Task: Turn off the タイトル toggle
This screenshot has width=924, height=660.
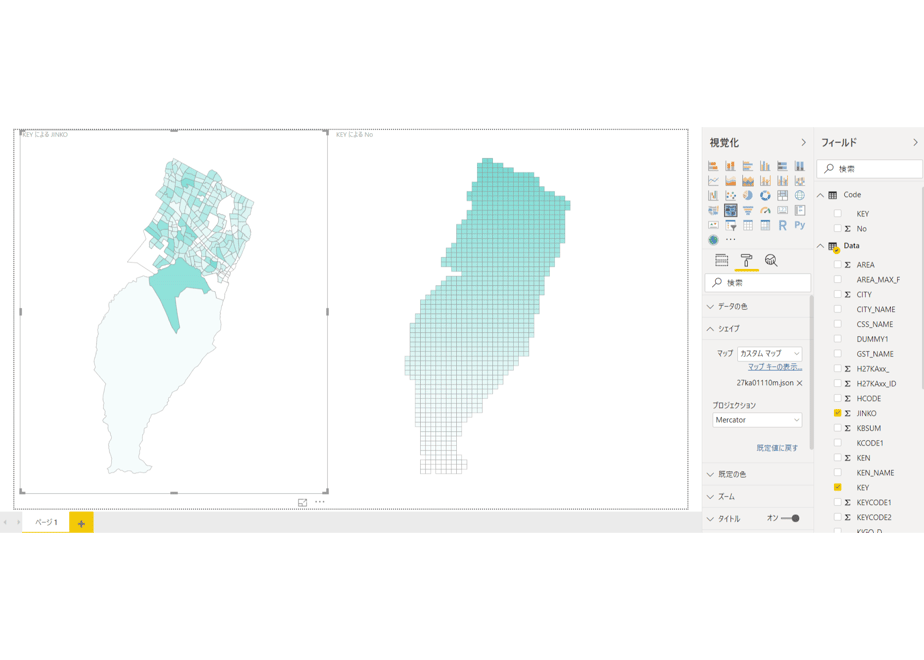Action: click(790, 519)
